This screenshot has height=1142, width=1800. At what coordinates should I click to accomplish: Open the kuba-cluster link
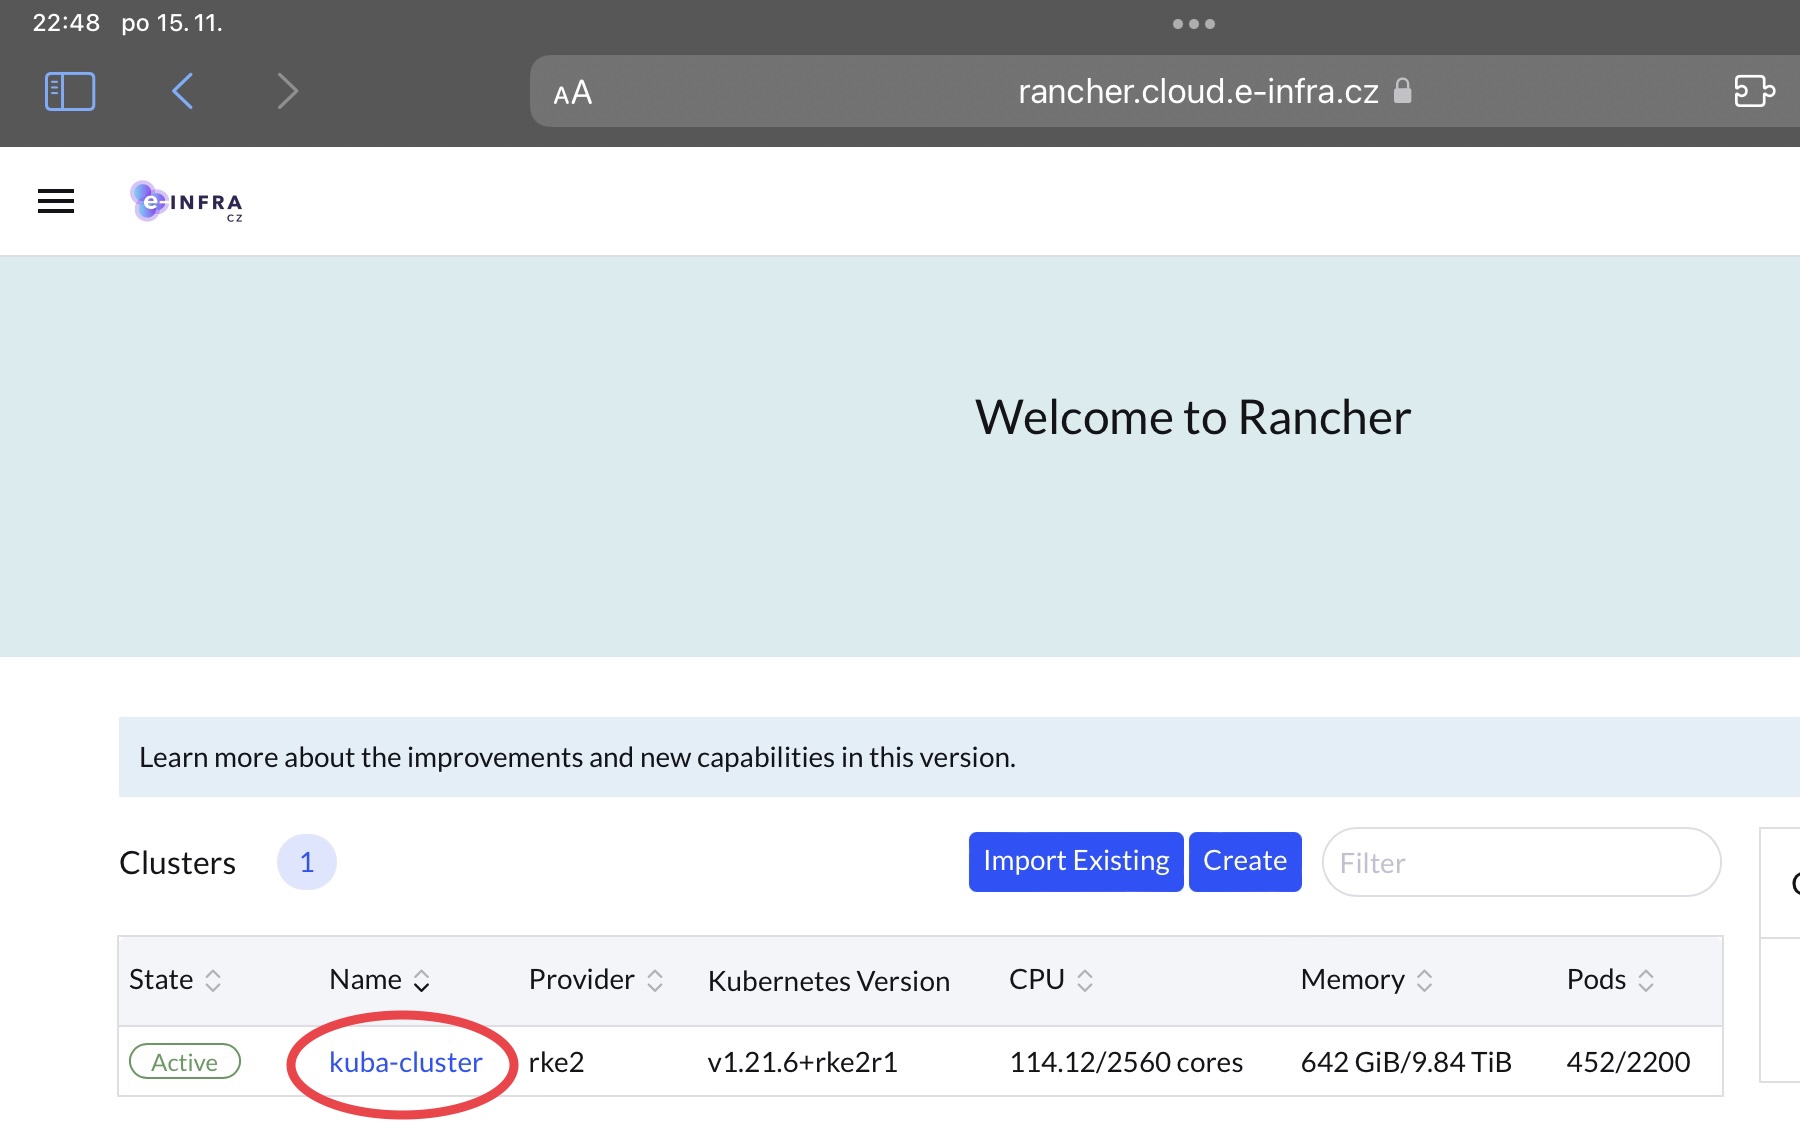pos(406,1062)
